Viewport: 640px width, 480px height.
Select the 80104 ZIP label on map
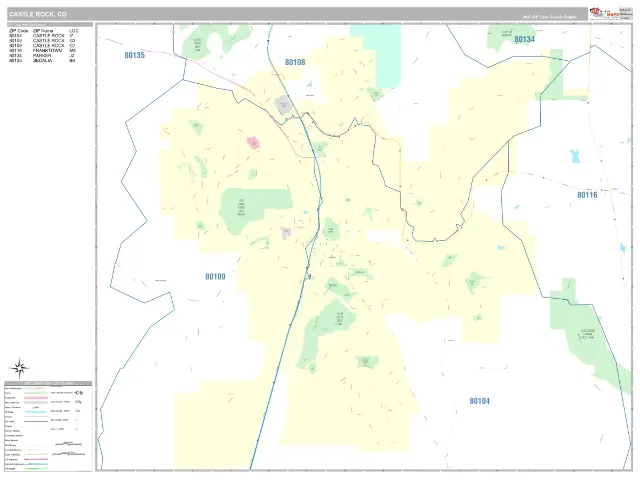[x=479, y=401]
